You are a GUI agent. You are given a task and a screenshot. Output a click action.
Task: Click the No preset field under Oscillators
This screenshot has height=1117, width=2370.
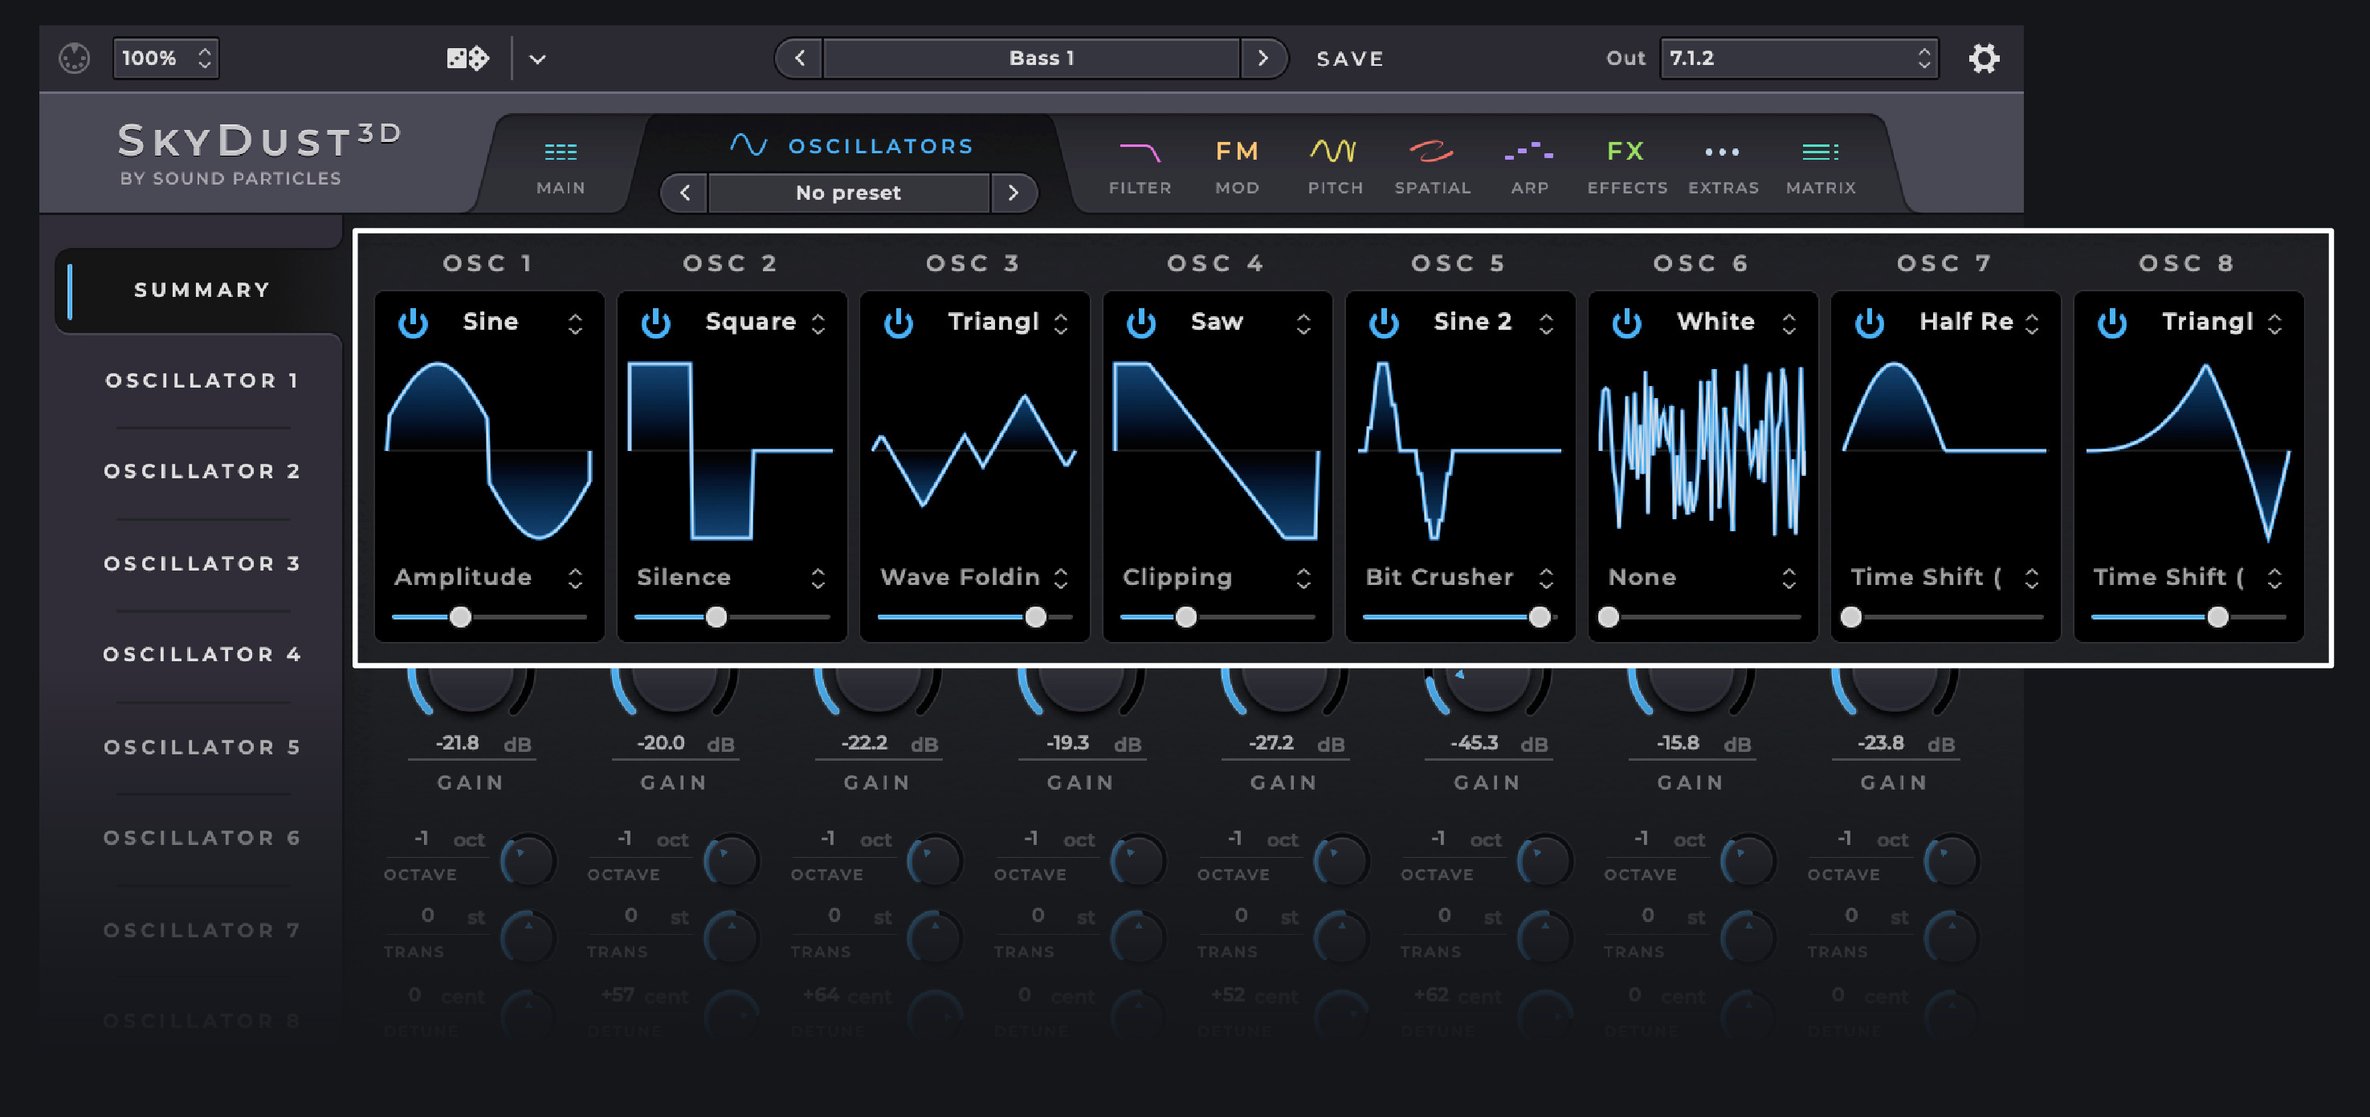[848, 193]
